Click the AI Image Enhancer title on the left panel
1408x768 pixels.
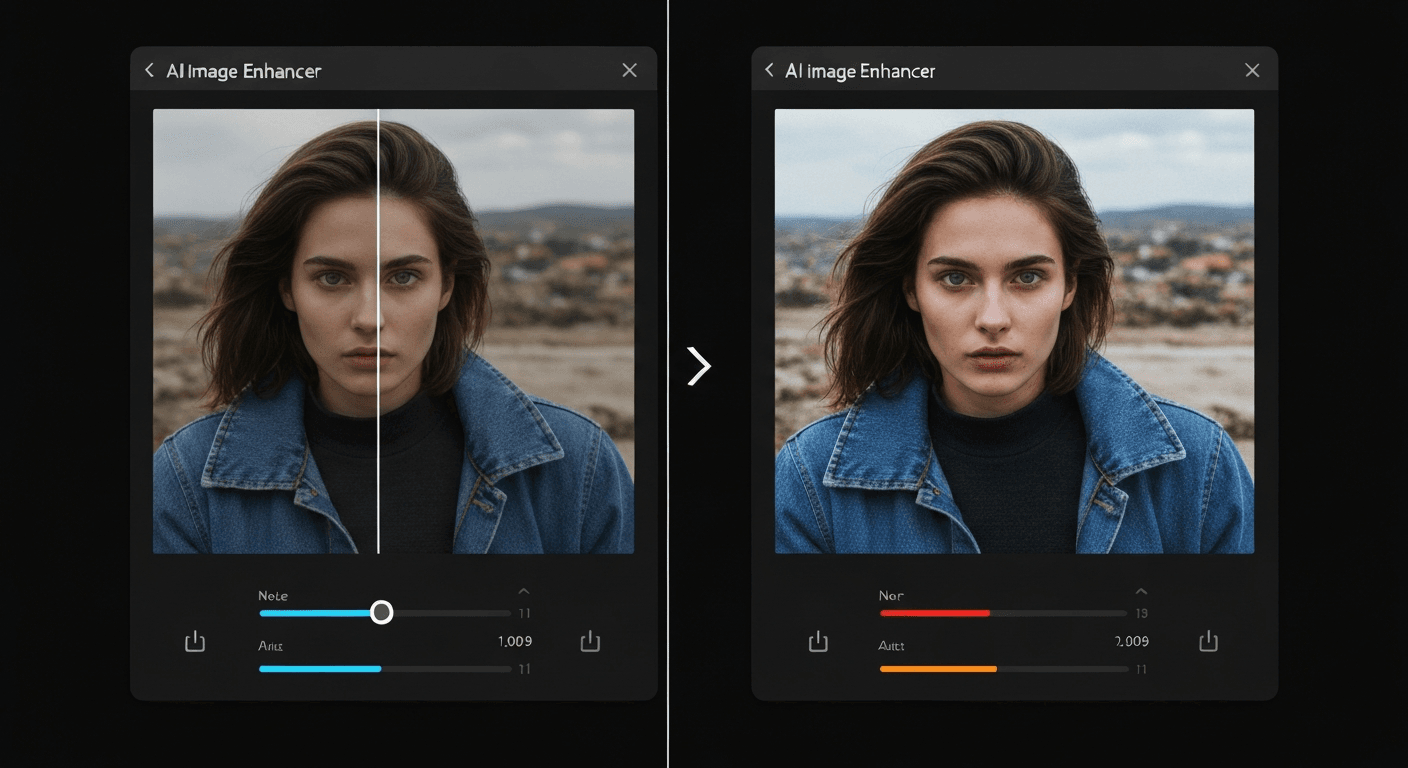246,70
